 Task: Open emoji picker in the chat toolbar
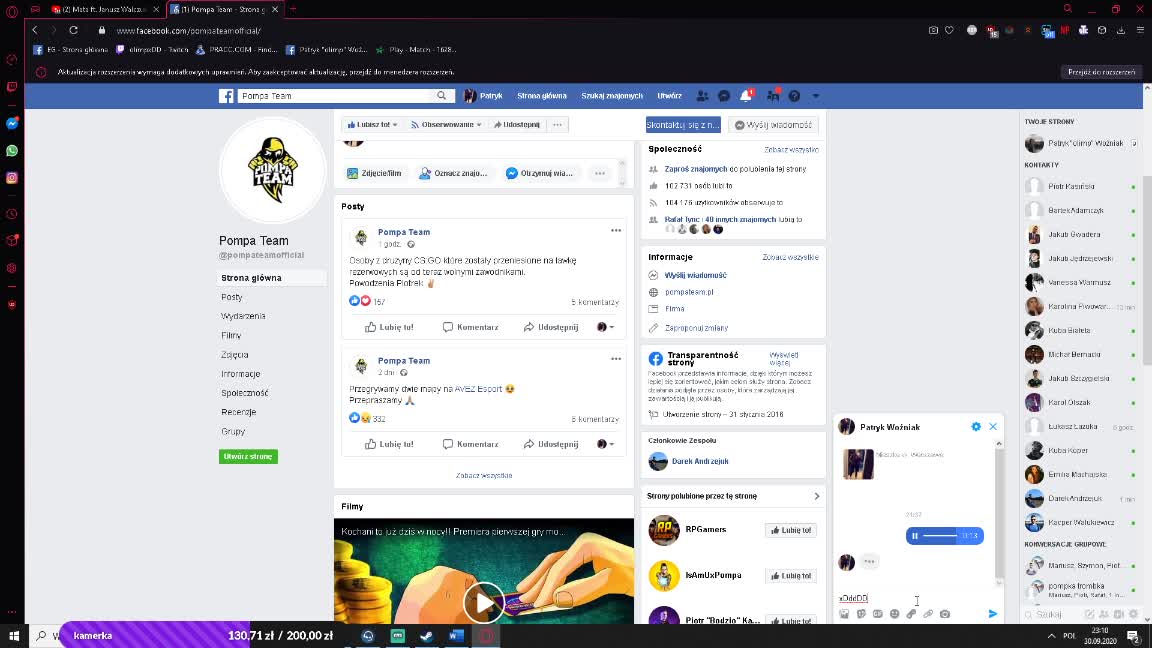pyautogui.click(x=894, y=613)
